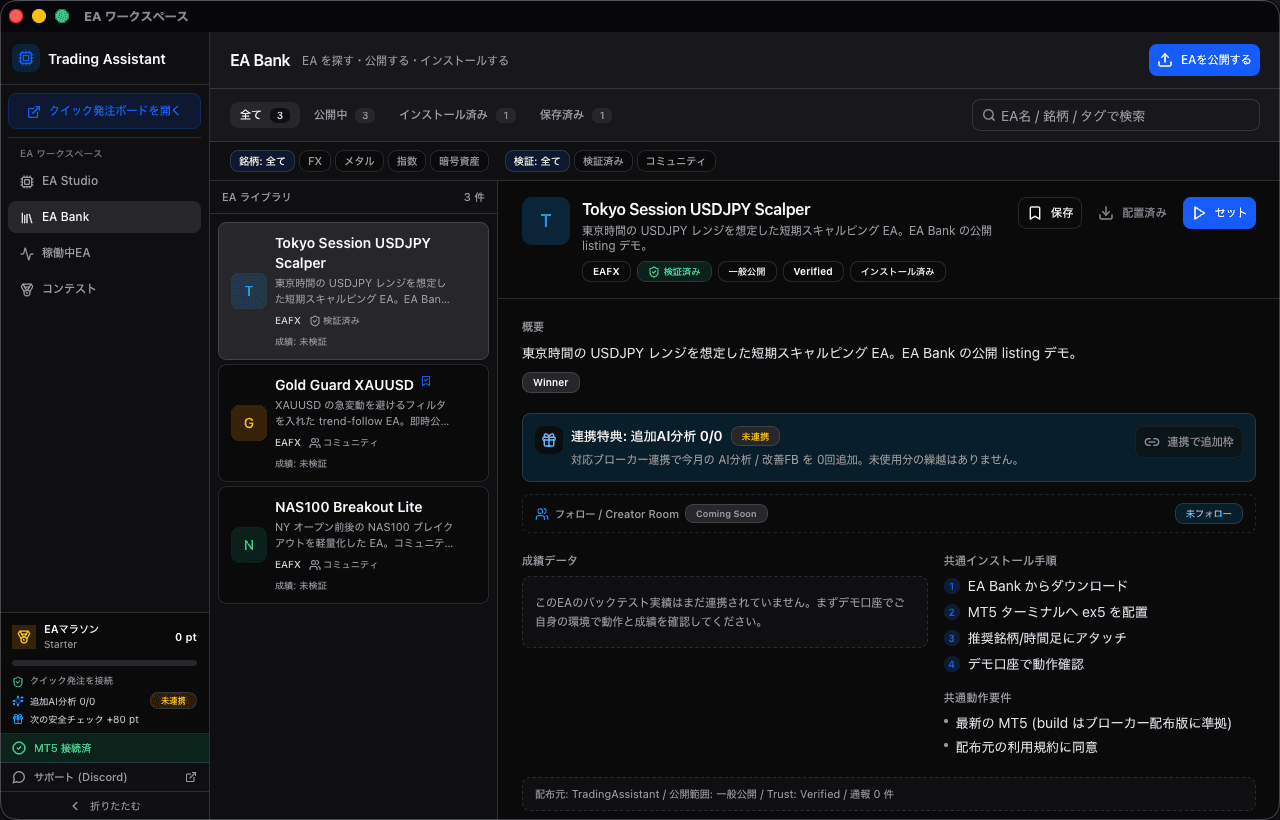
Task: Click the Winner badge
Action: [x=551, y=382]
